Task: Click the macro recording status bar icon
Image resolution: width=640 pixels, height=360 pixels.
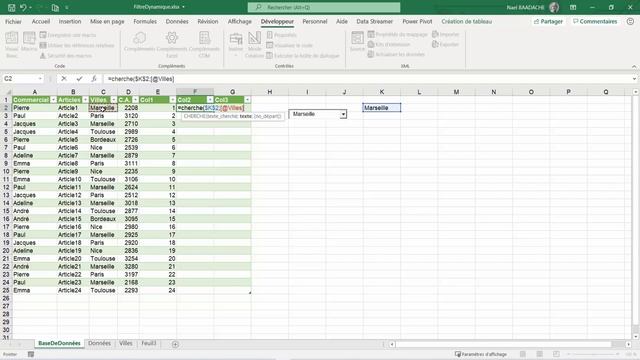Action: [x=31, y=354]
